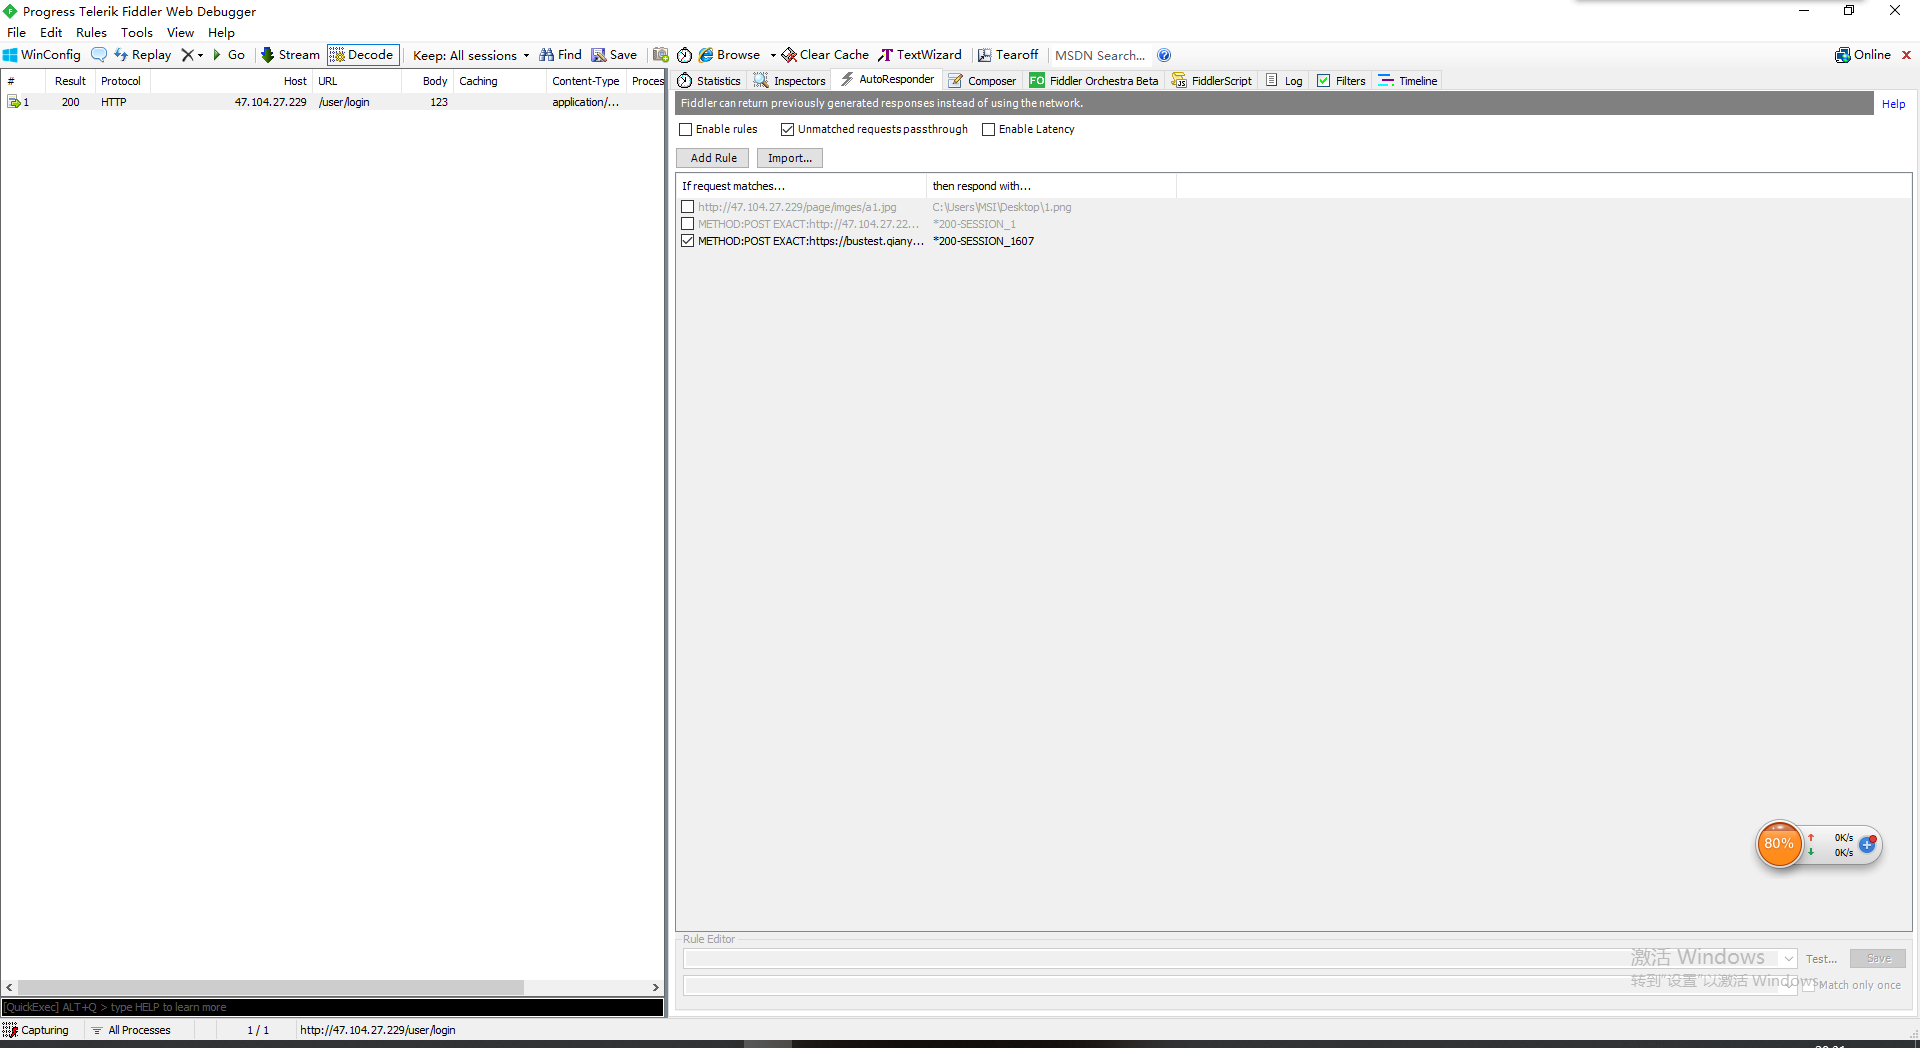Open Fiddler Orchestra Beta tab
This screenshot has width=1920, height=1048.
(x=1094, y=81)
